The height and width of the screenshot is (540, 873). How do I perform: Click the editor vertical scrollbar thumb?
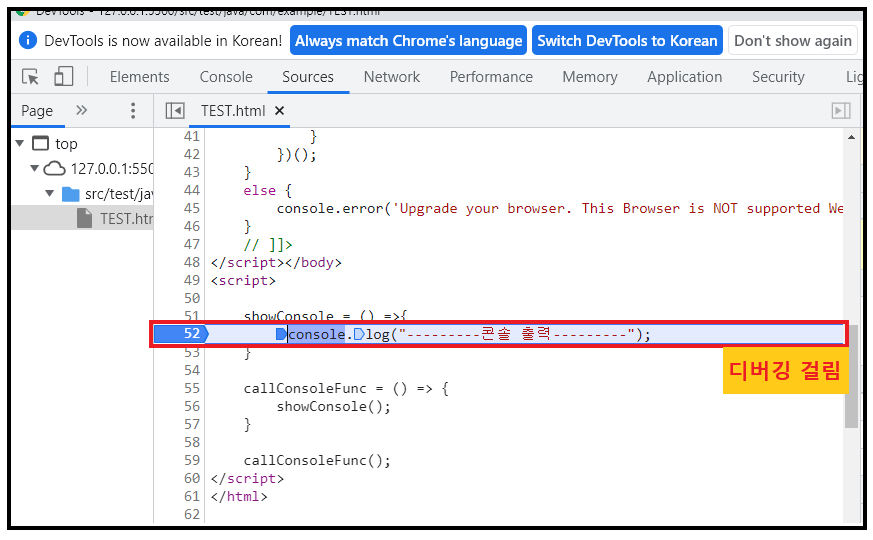851,376
